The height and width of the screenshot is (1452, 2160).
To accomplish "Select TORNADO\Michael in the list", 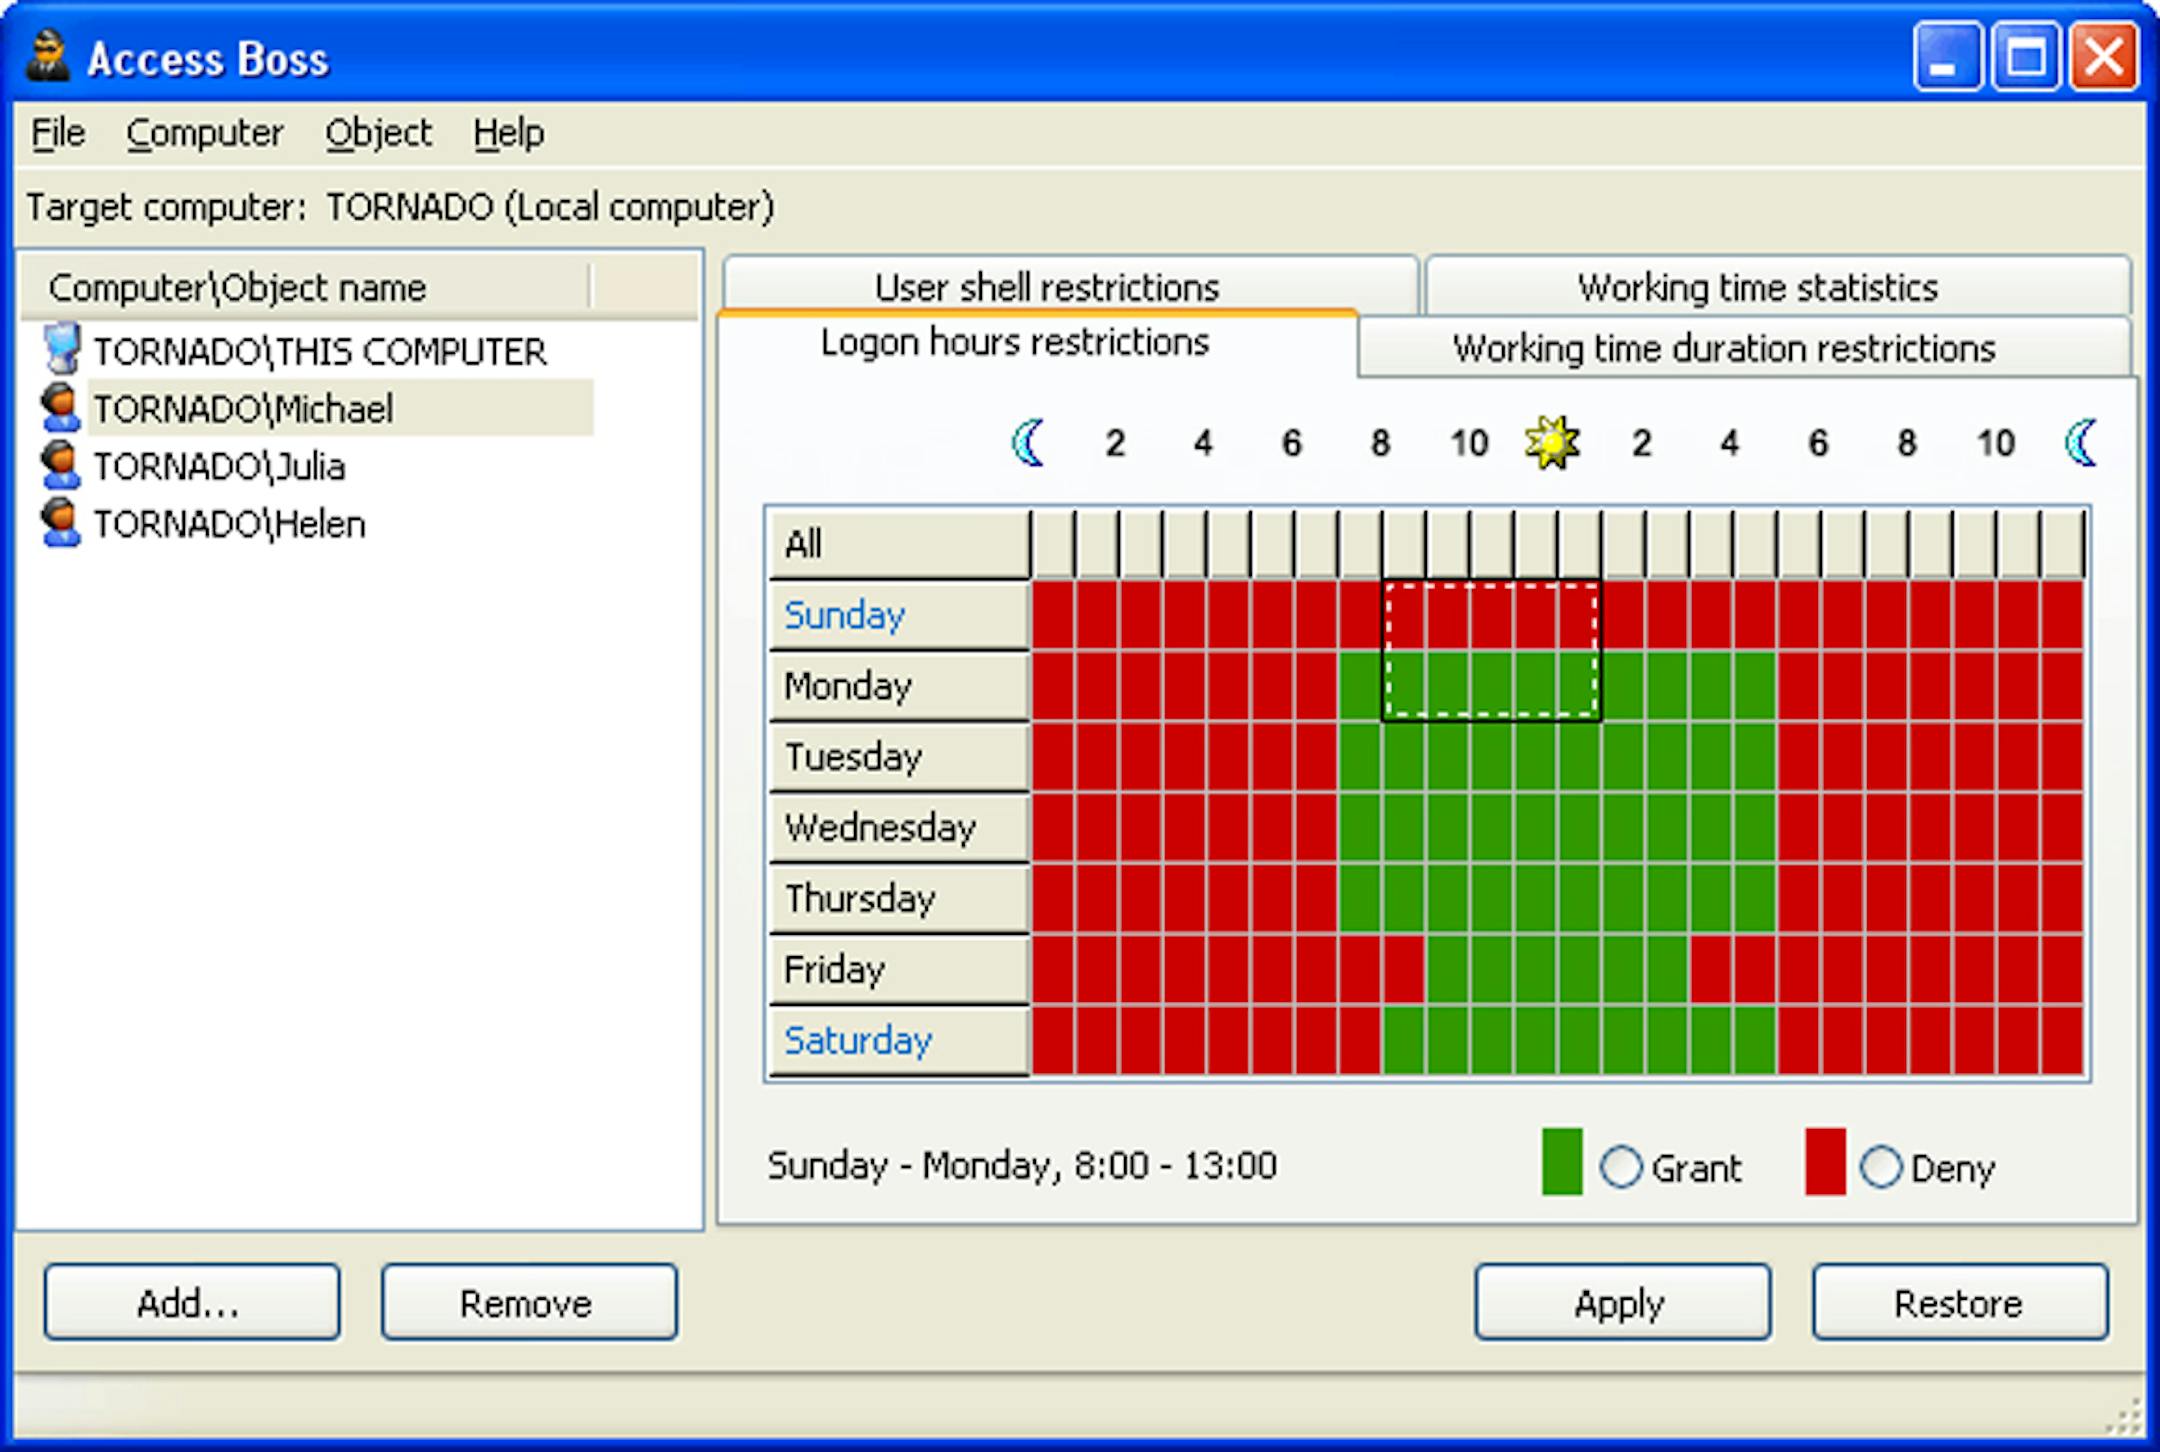I will pyautogui.click(x=341, y=407).
